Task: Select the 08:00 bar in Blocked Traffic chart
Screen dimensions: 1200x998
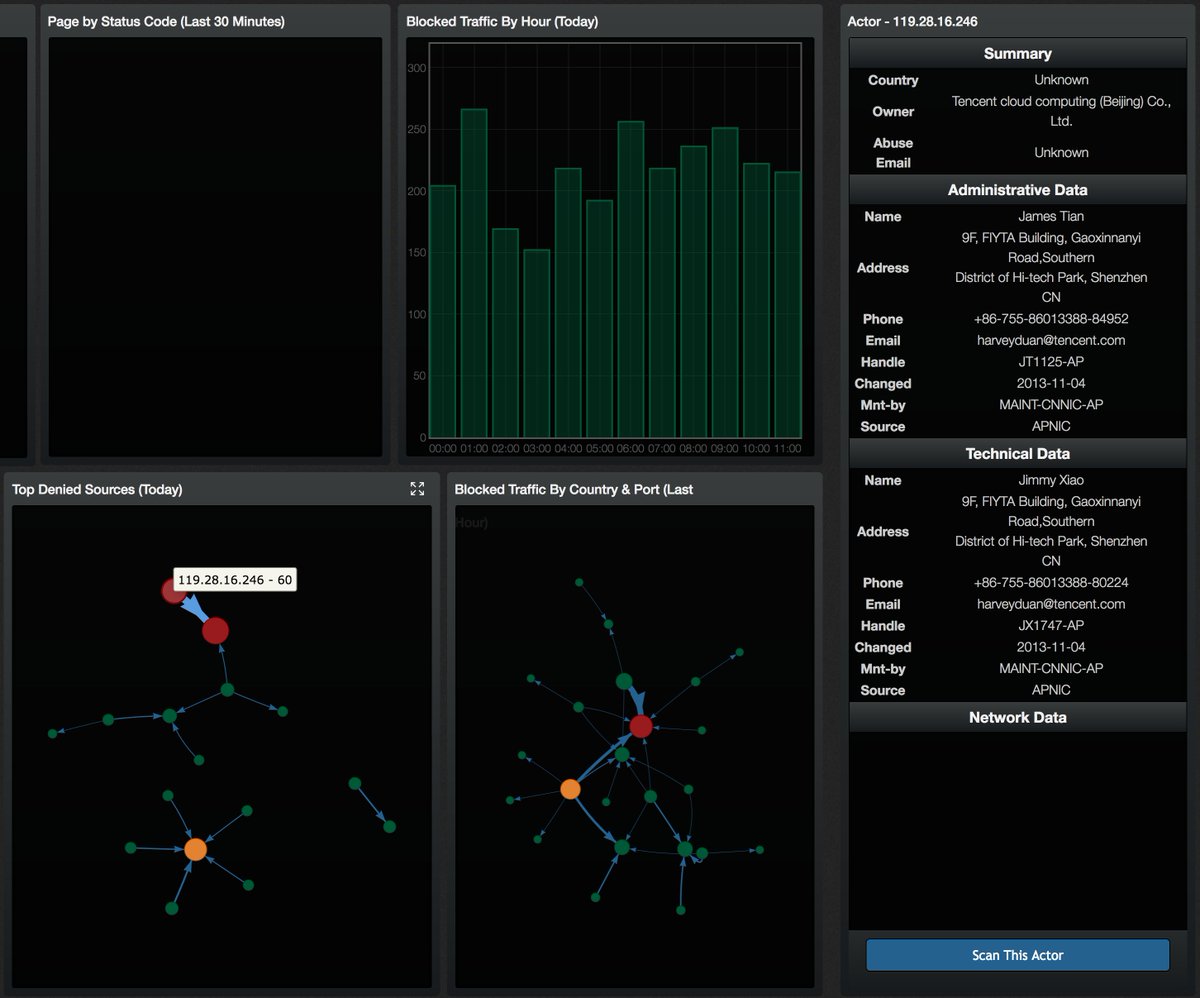Action: click(693, 292)
